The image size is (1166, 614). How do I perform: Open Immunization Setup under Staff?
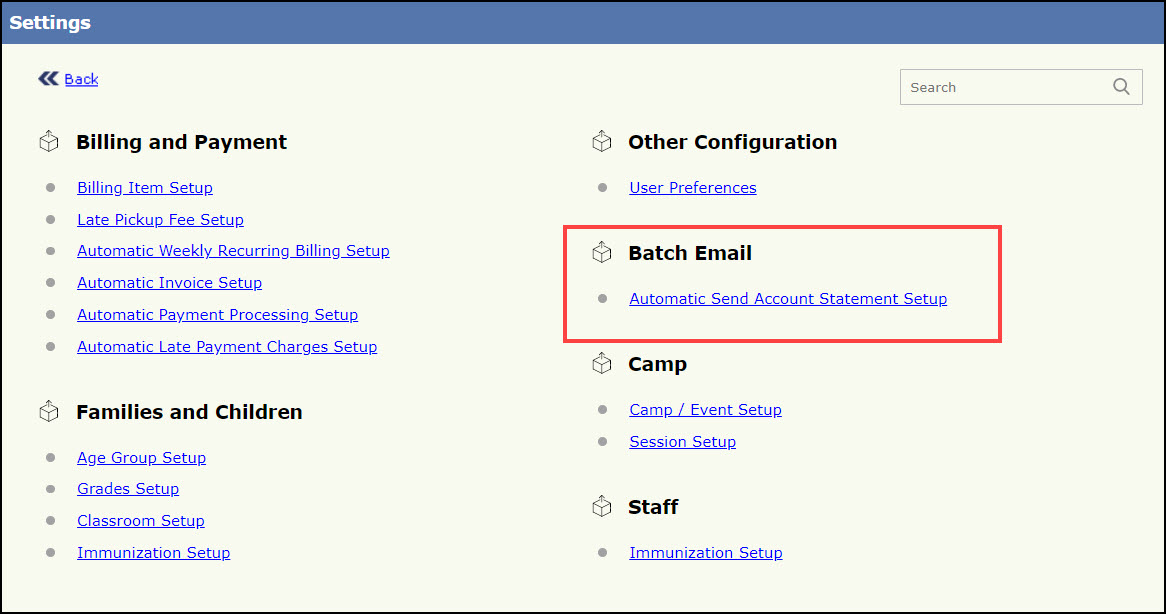click(705, 553)
